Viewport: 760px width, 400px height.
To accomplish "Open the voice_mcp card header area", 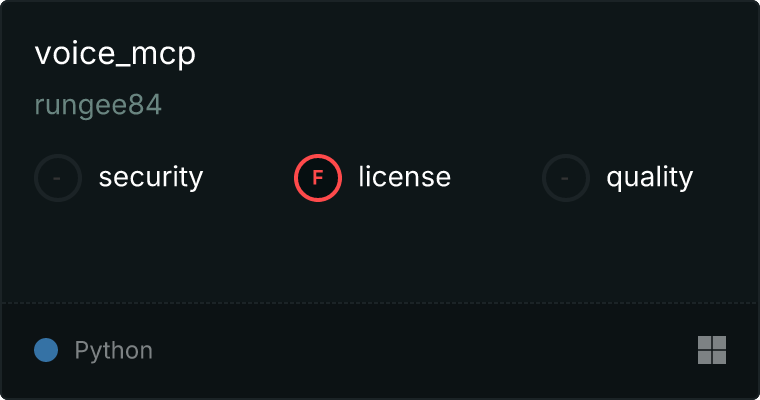I will (x=380, y=78).
